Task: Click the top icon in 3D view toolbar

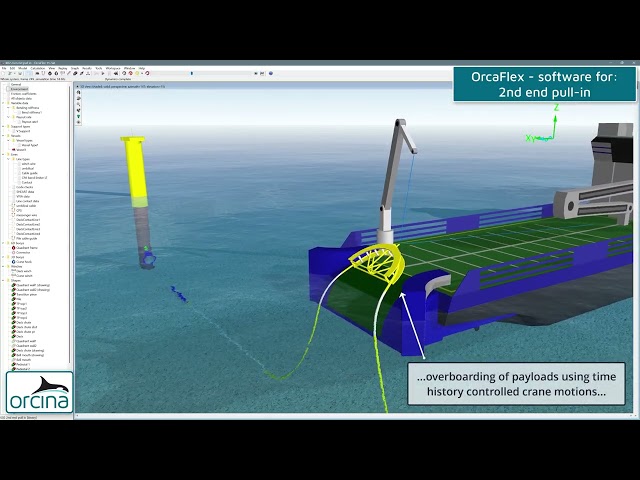Action: (78, 92)
